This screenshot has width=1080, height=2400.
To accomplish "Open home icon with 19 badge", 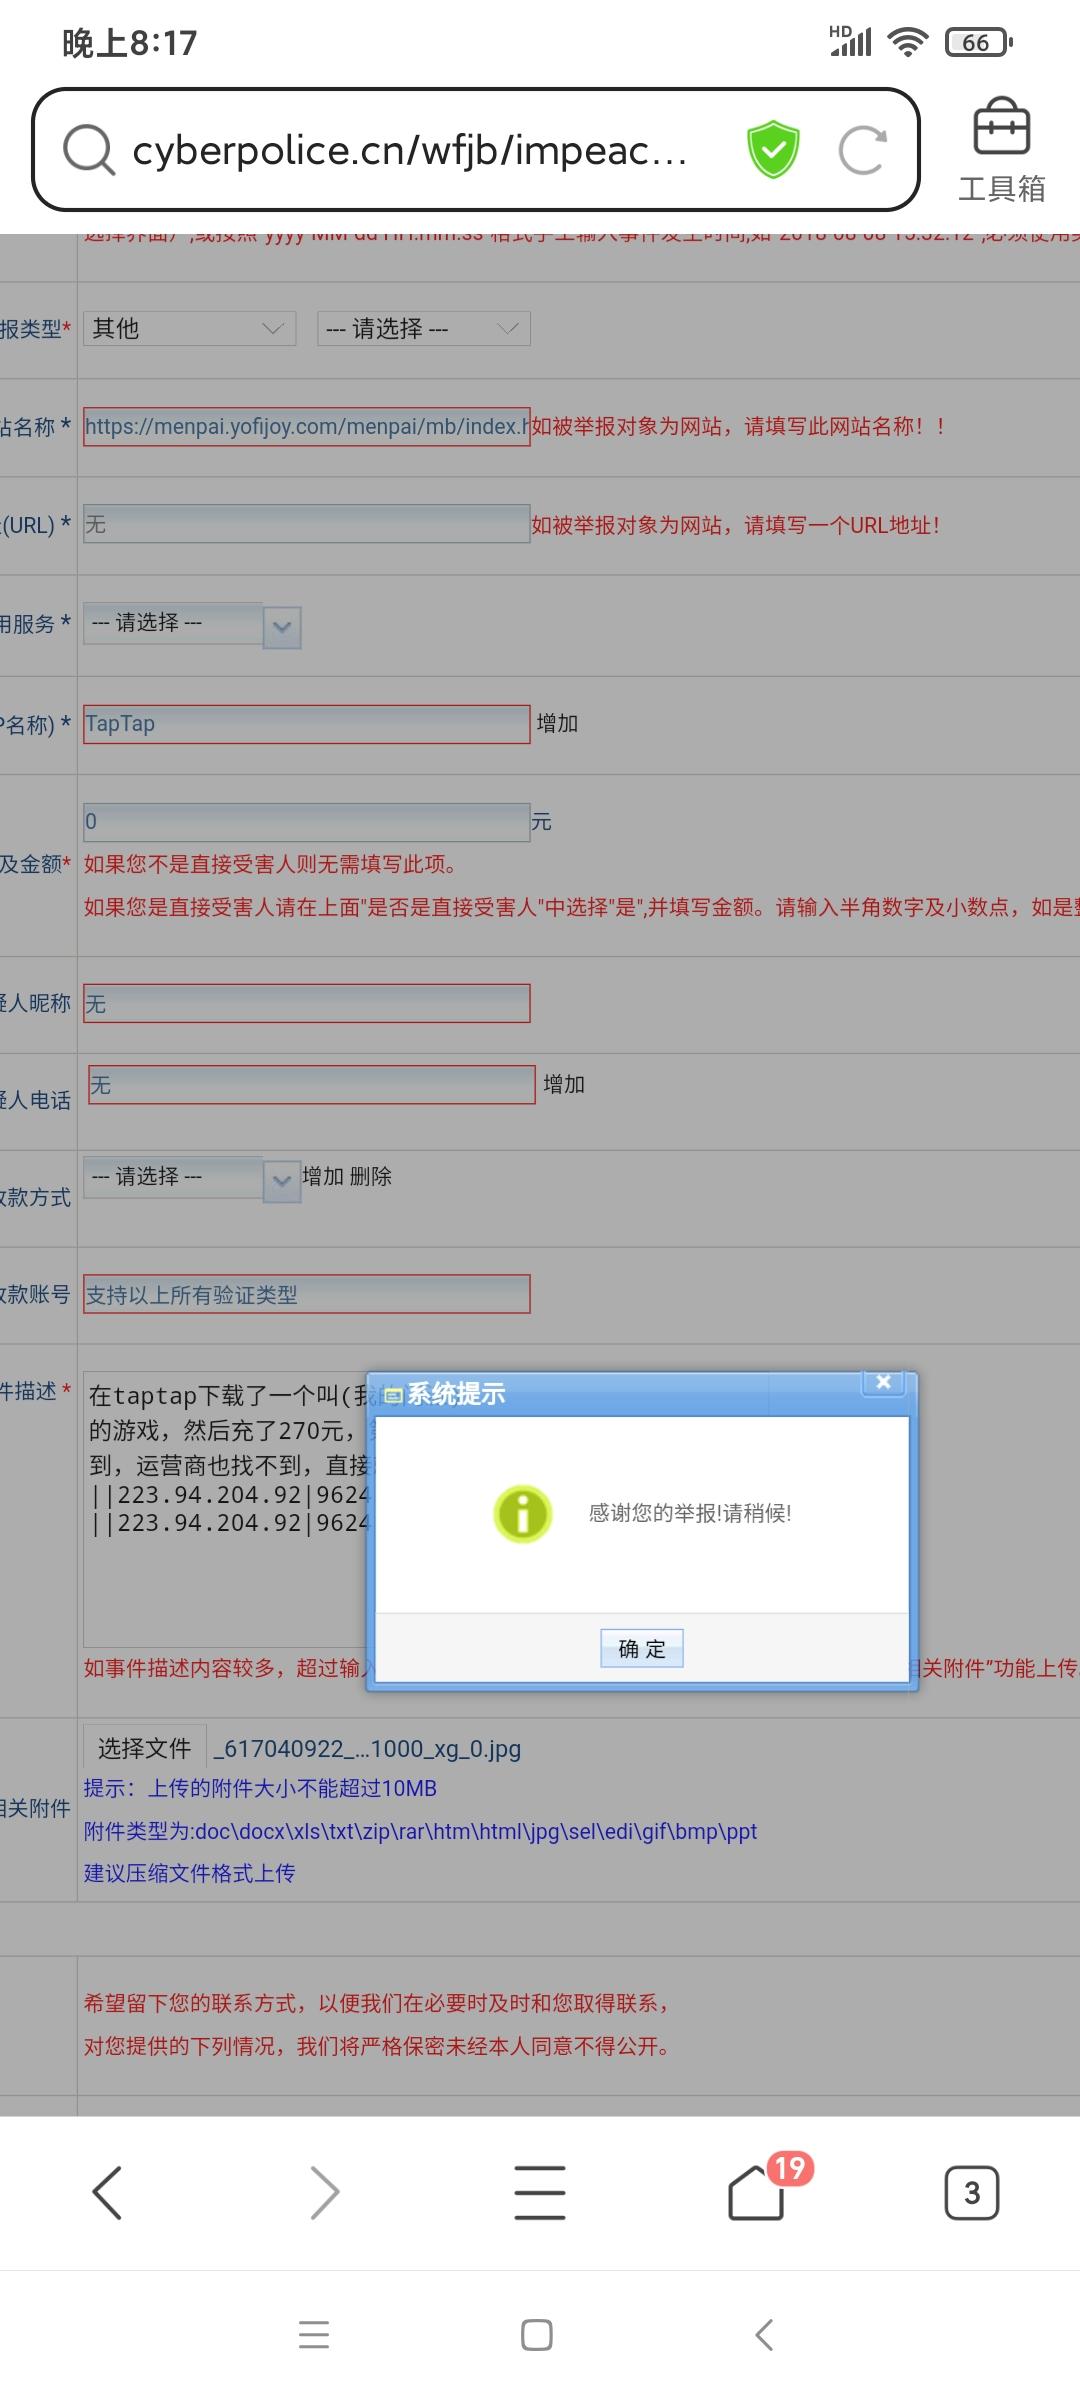I will [x=757, y=2192].
